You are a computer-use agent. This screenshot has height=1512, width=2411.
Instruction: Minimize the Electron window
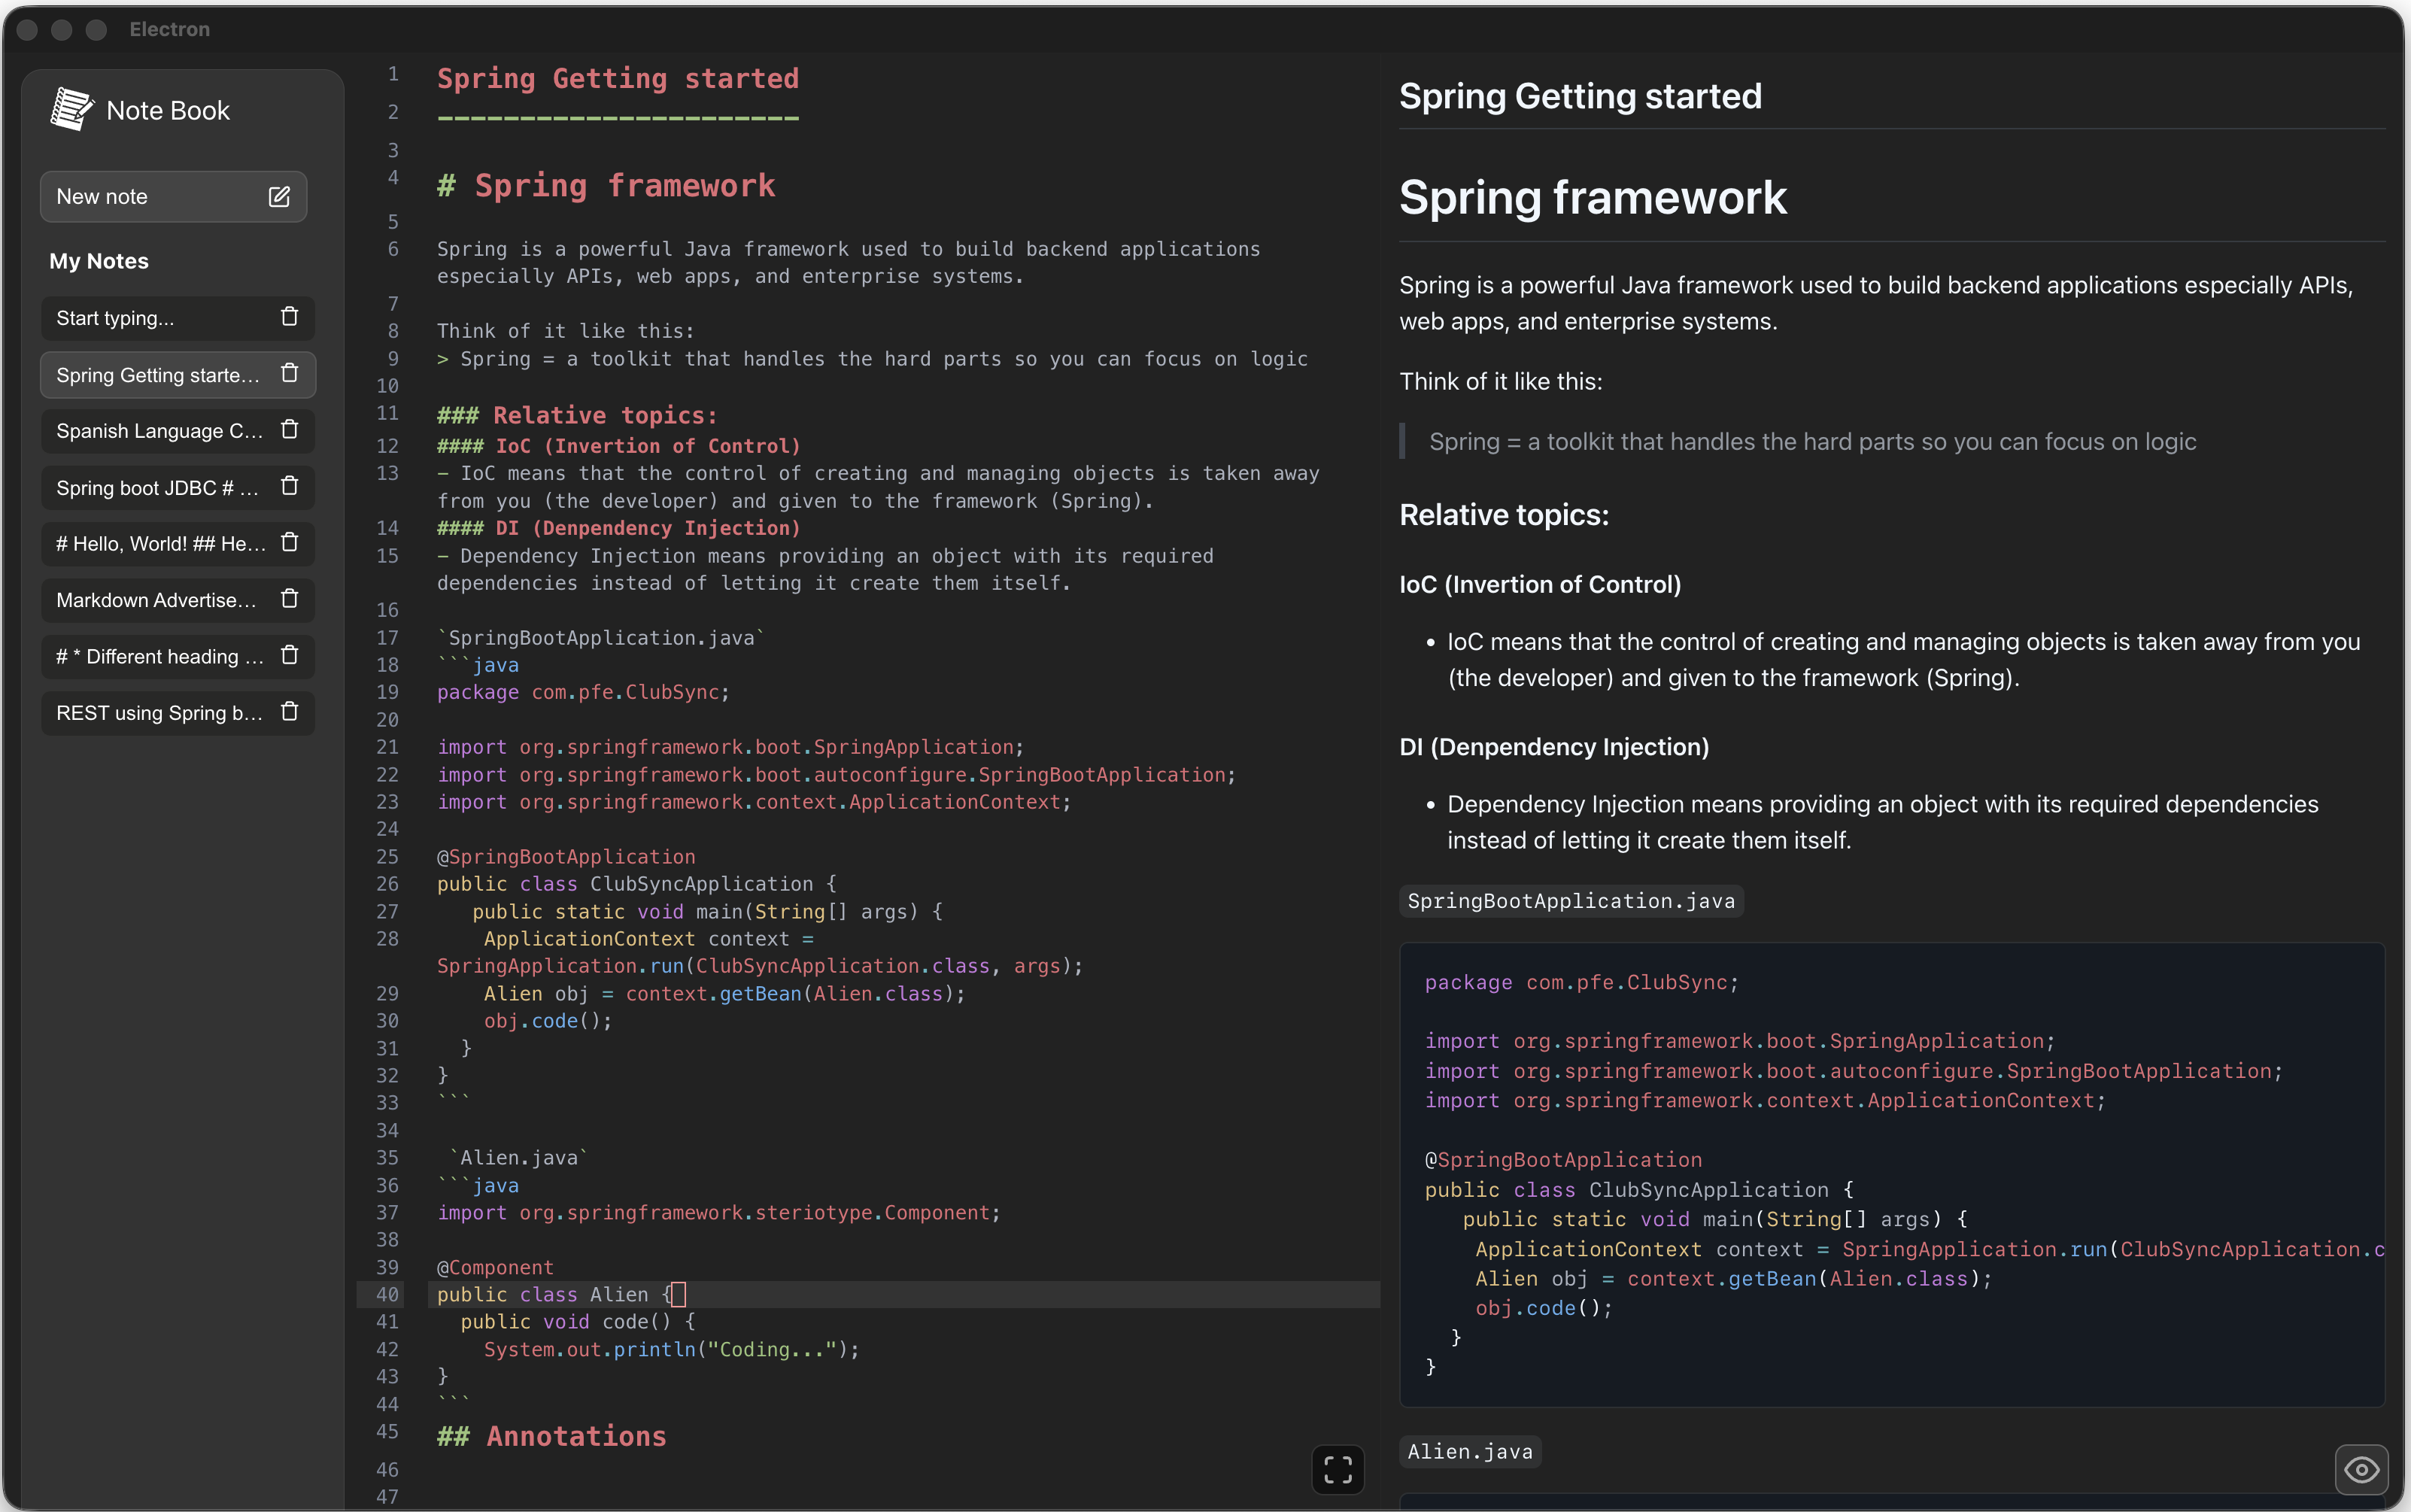(x=62, y=29)
